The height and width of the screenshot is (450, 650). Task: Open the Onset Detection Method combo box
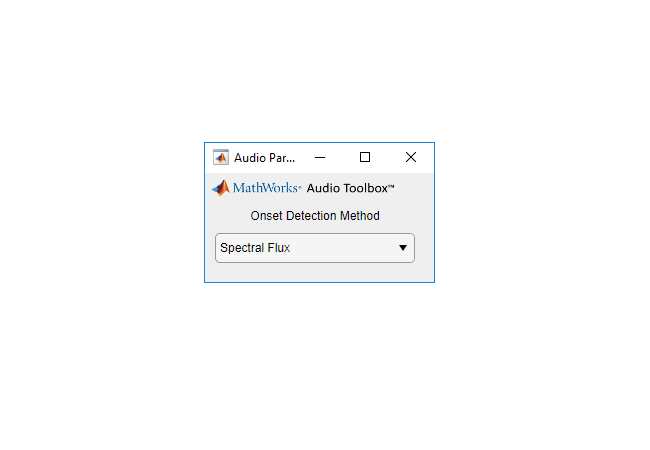(315, 248)
